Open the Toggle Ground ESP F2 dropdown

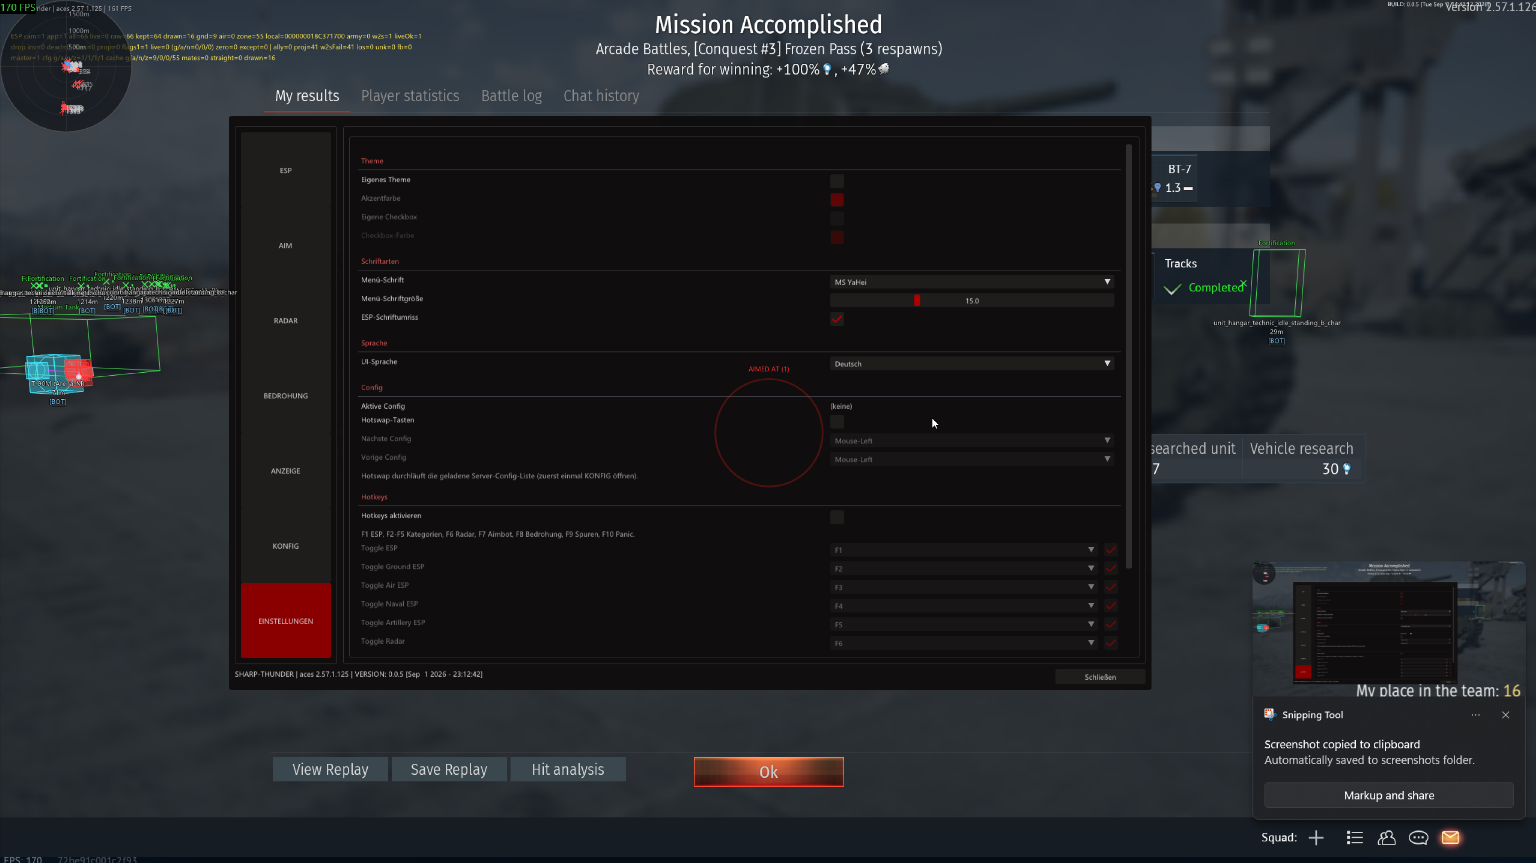pos(964,568)
